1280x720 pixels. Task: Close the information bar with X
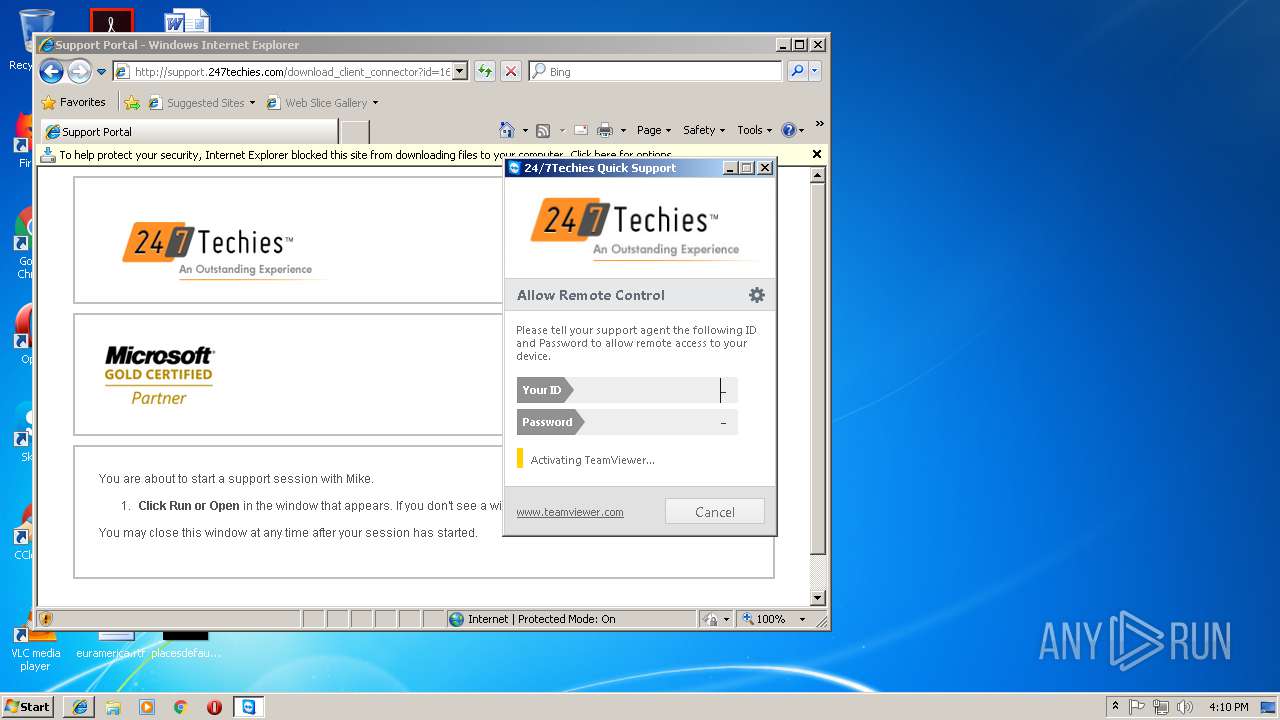click(817, 154)
